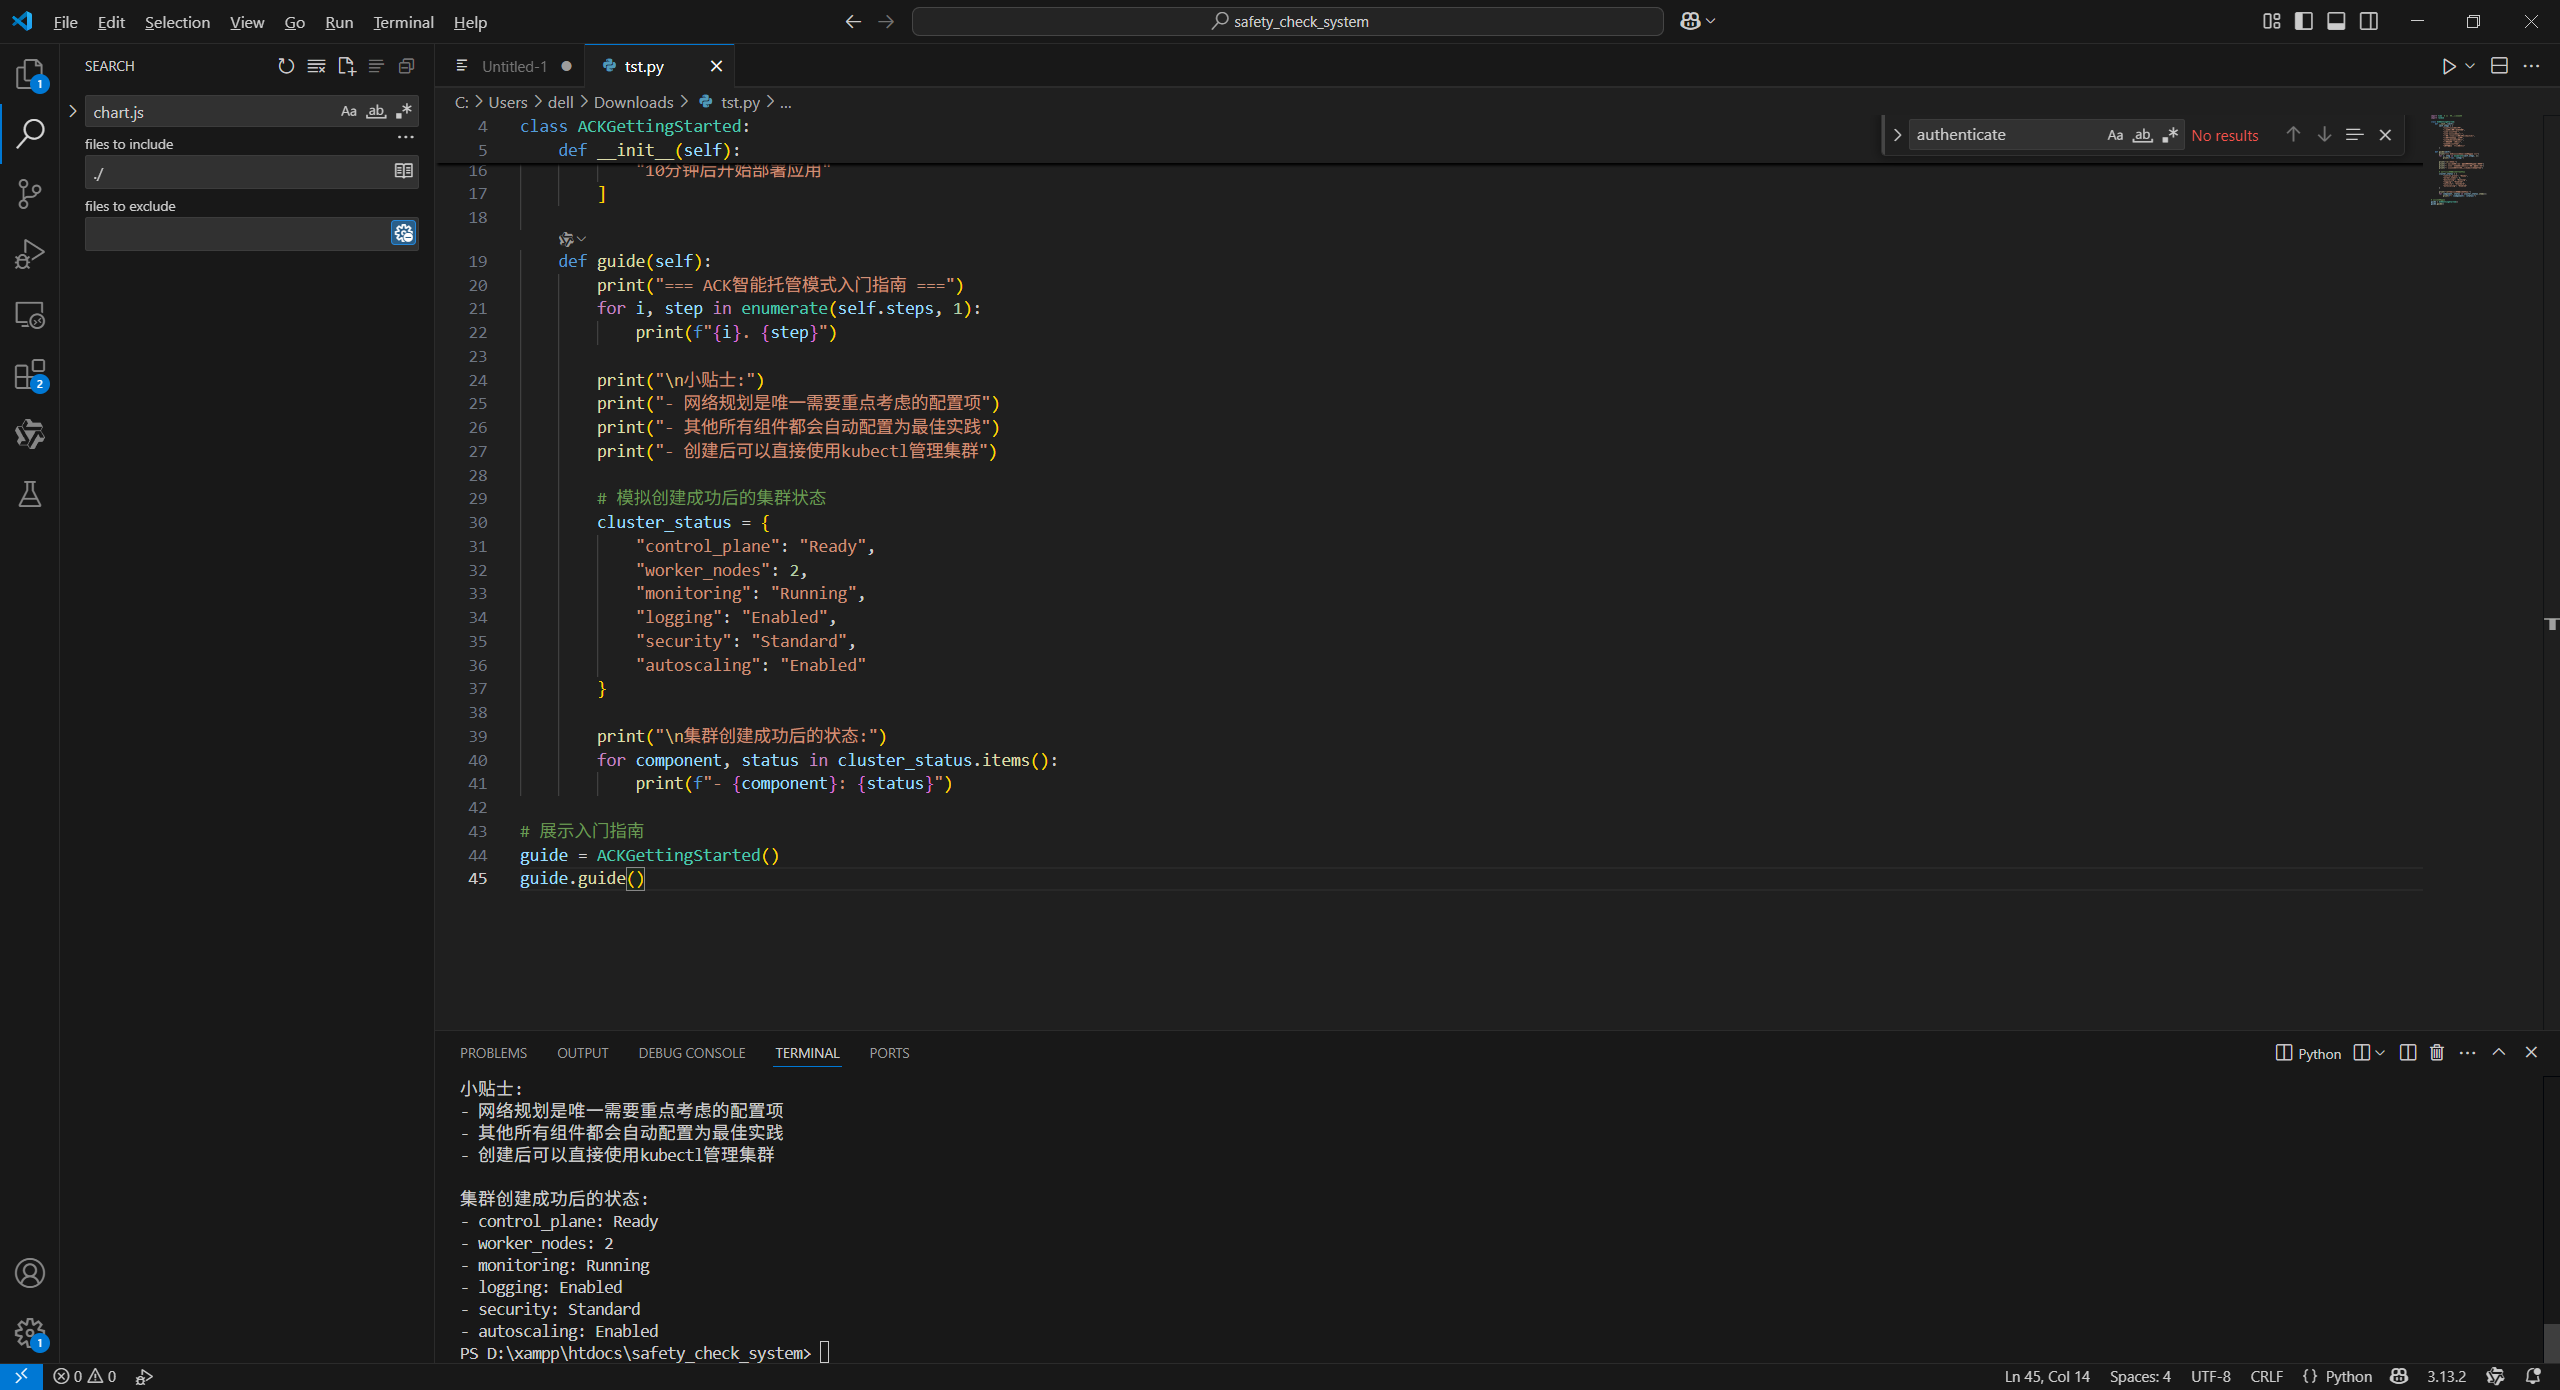Screen dimensions: 2560x1390
Task: Click the files to exclude input
Action: [238, 233]
